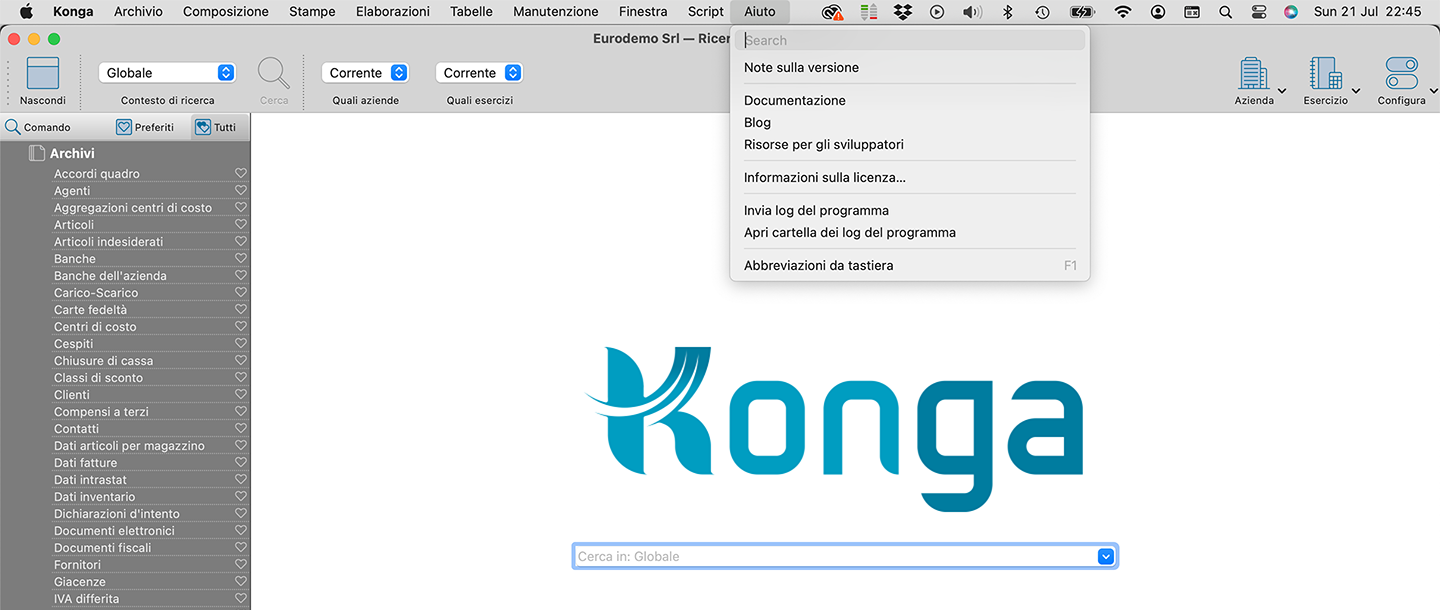Favorite the Agenti archive heart
The image size is (1440, 610).
pyautogui.click(x=240, y=191)
